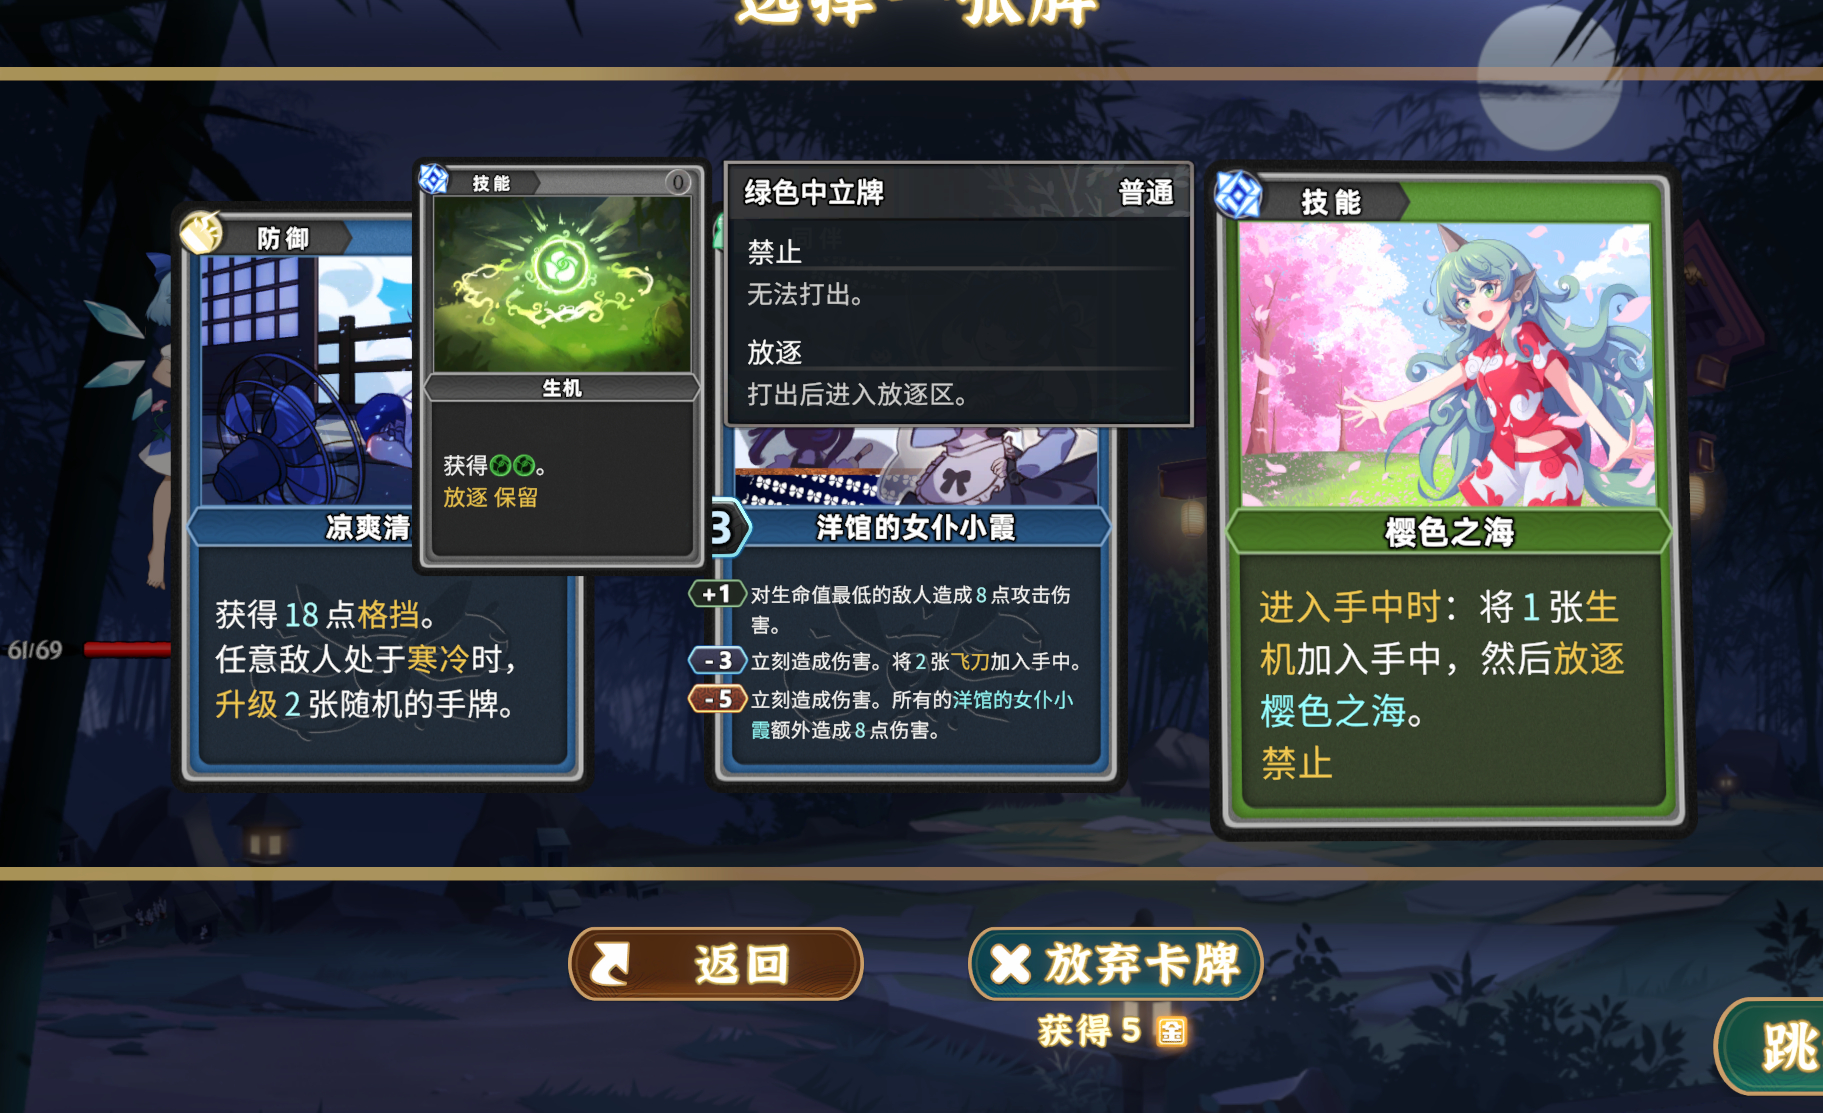Select the 凉爽清 defense card artwork
1823x1113 pixels.
click(x=307, y=381)
